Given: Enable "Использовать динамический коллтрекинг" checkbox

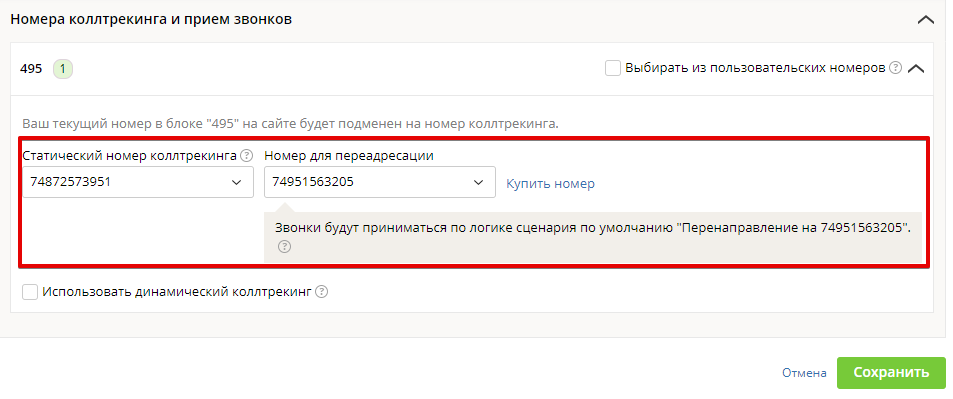Looking at the screenshot, I should [x=29, y=292].
